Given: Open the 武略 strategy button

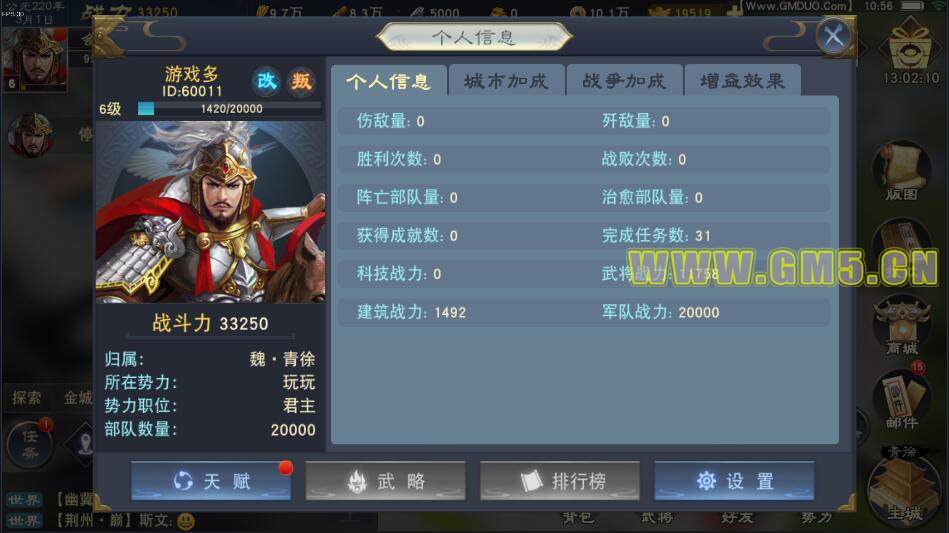Looking at the screenshot, I should point(386,481).
